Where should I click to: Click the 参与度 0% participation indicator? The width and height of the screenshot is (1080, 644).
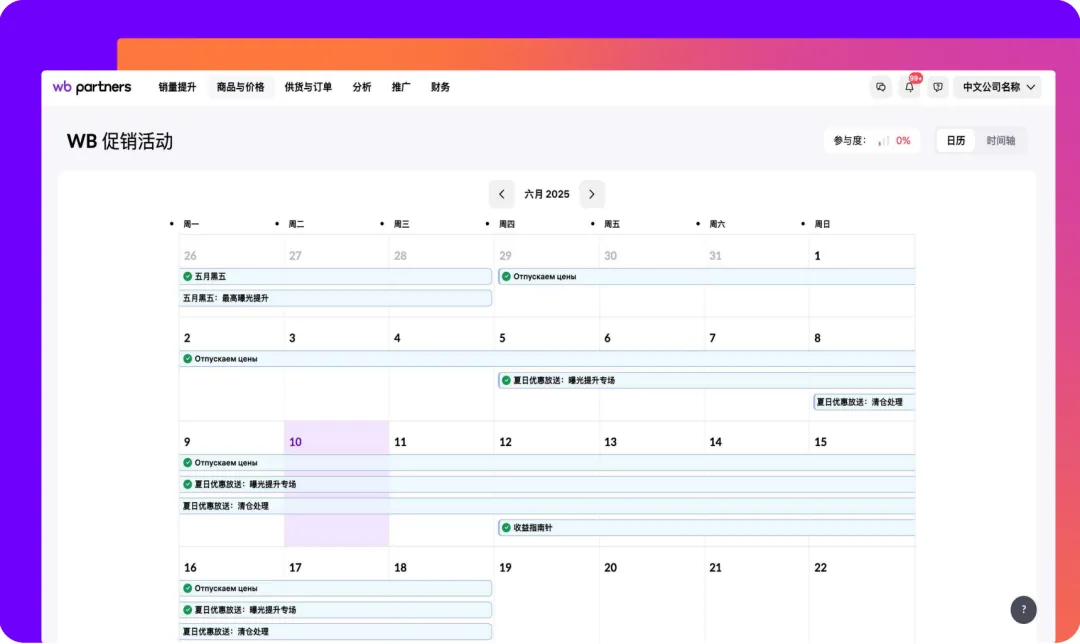pos(872,141)
